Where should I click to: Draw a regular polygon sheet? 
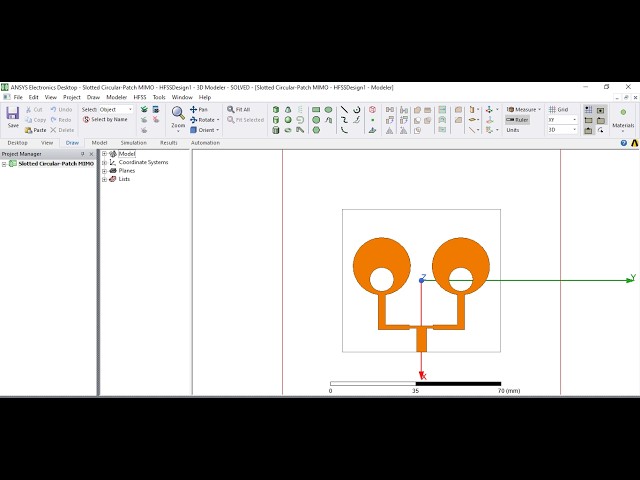tap(316, 130)
